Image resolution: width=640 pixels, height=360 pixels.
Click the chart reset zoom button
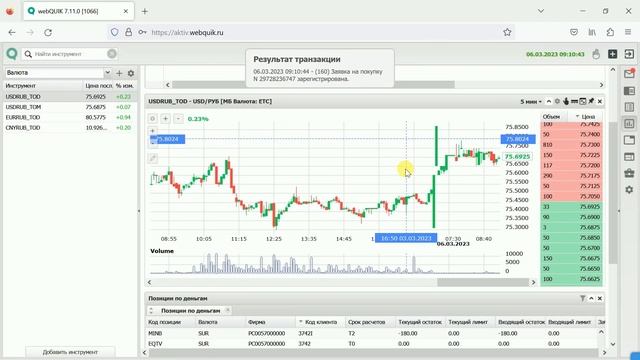152,119
